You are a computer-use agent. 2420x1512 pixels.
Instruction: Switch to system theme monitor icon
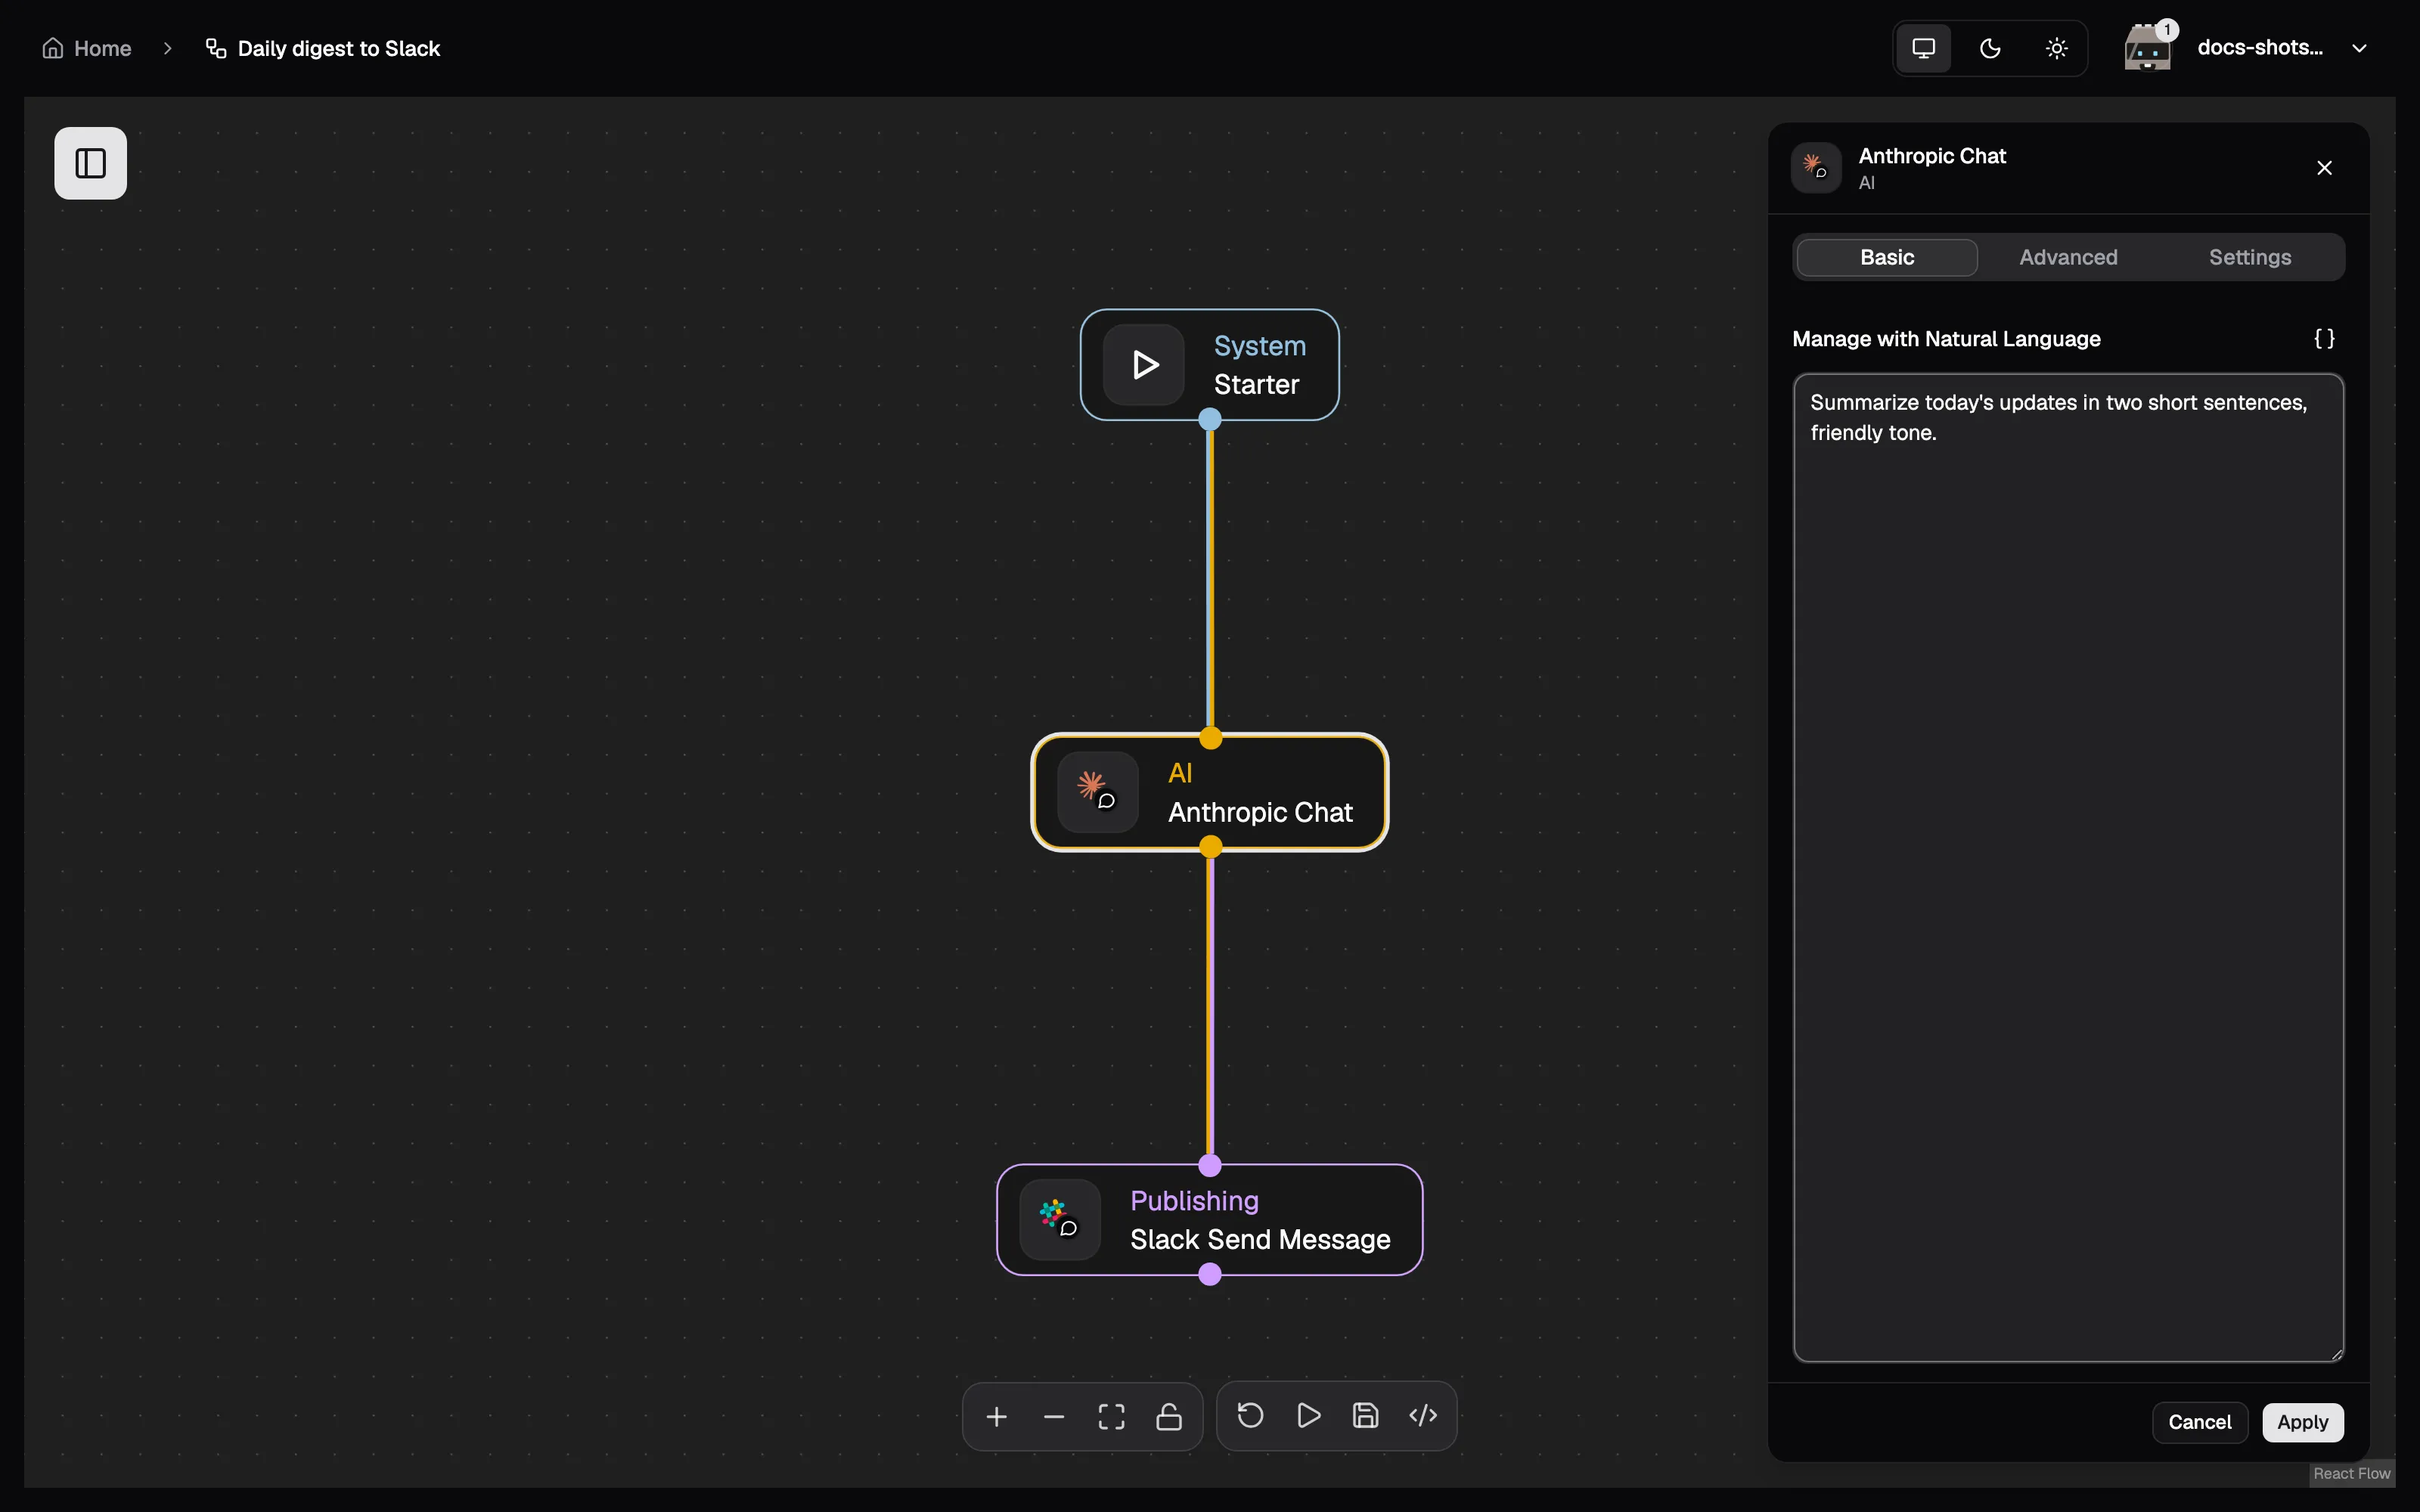click(x=1923, y=48)
